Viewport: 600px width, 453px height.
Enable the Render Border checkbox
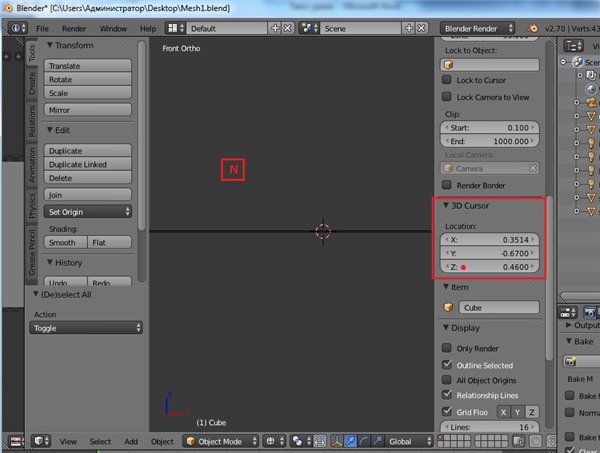coord(448,186)
